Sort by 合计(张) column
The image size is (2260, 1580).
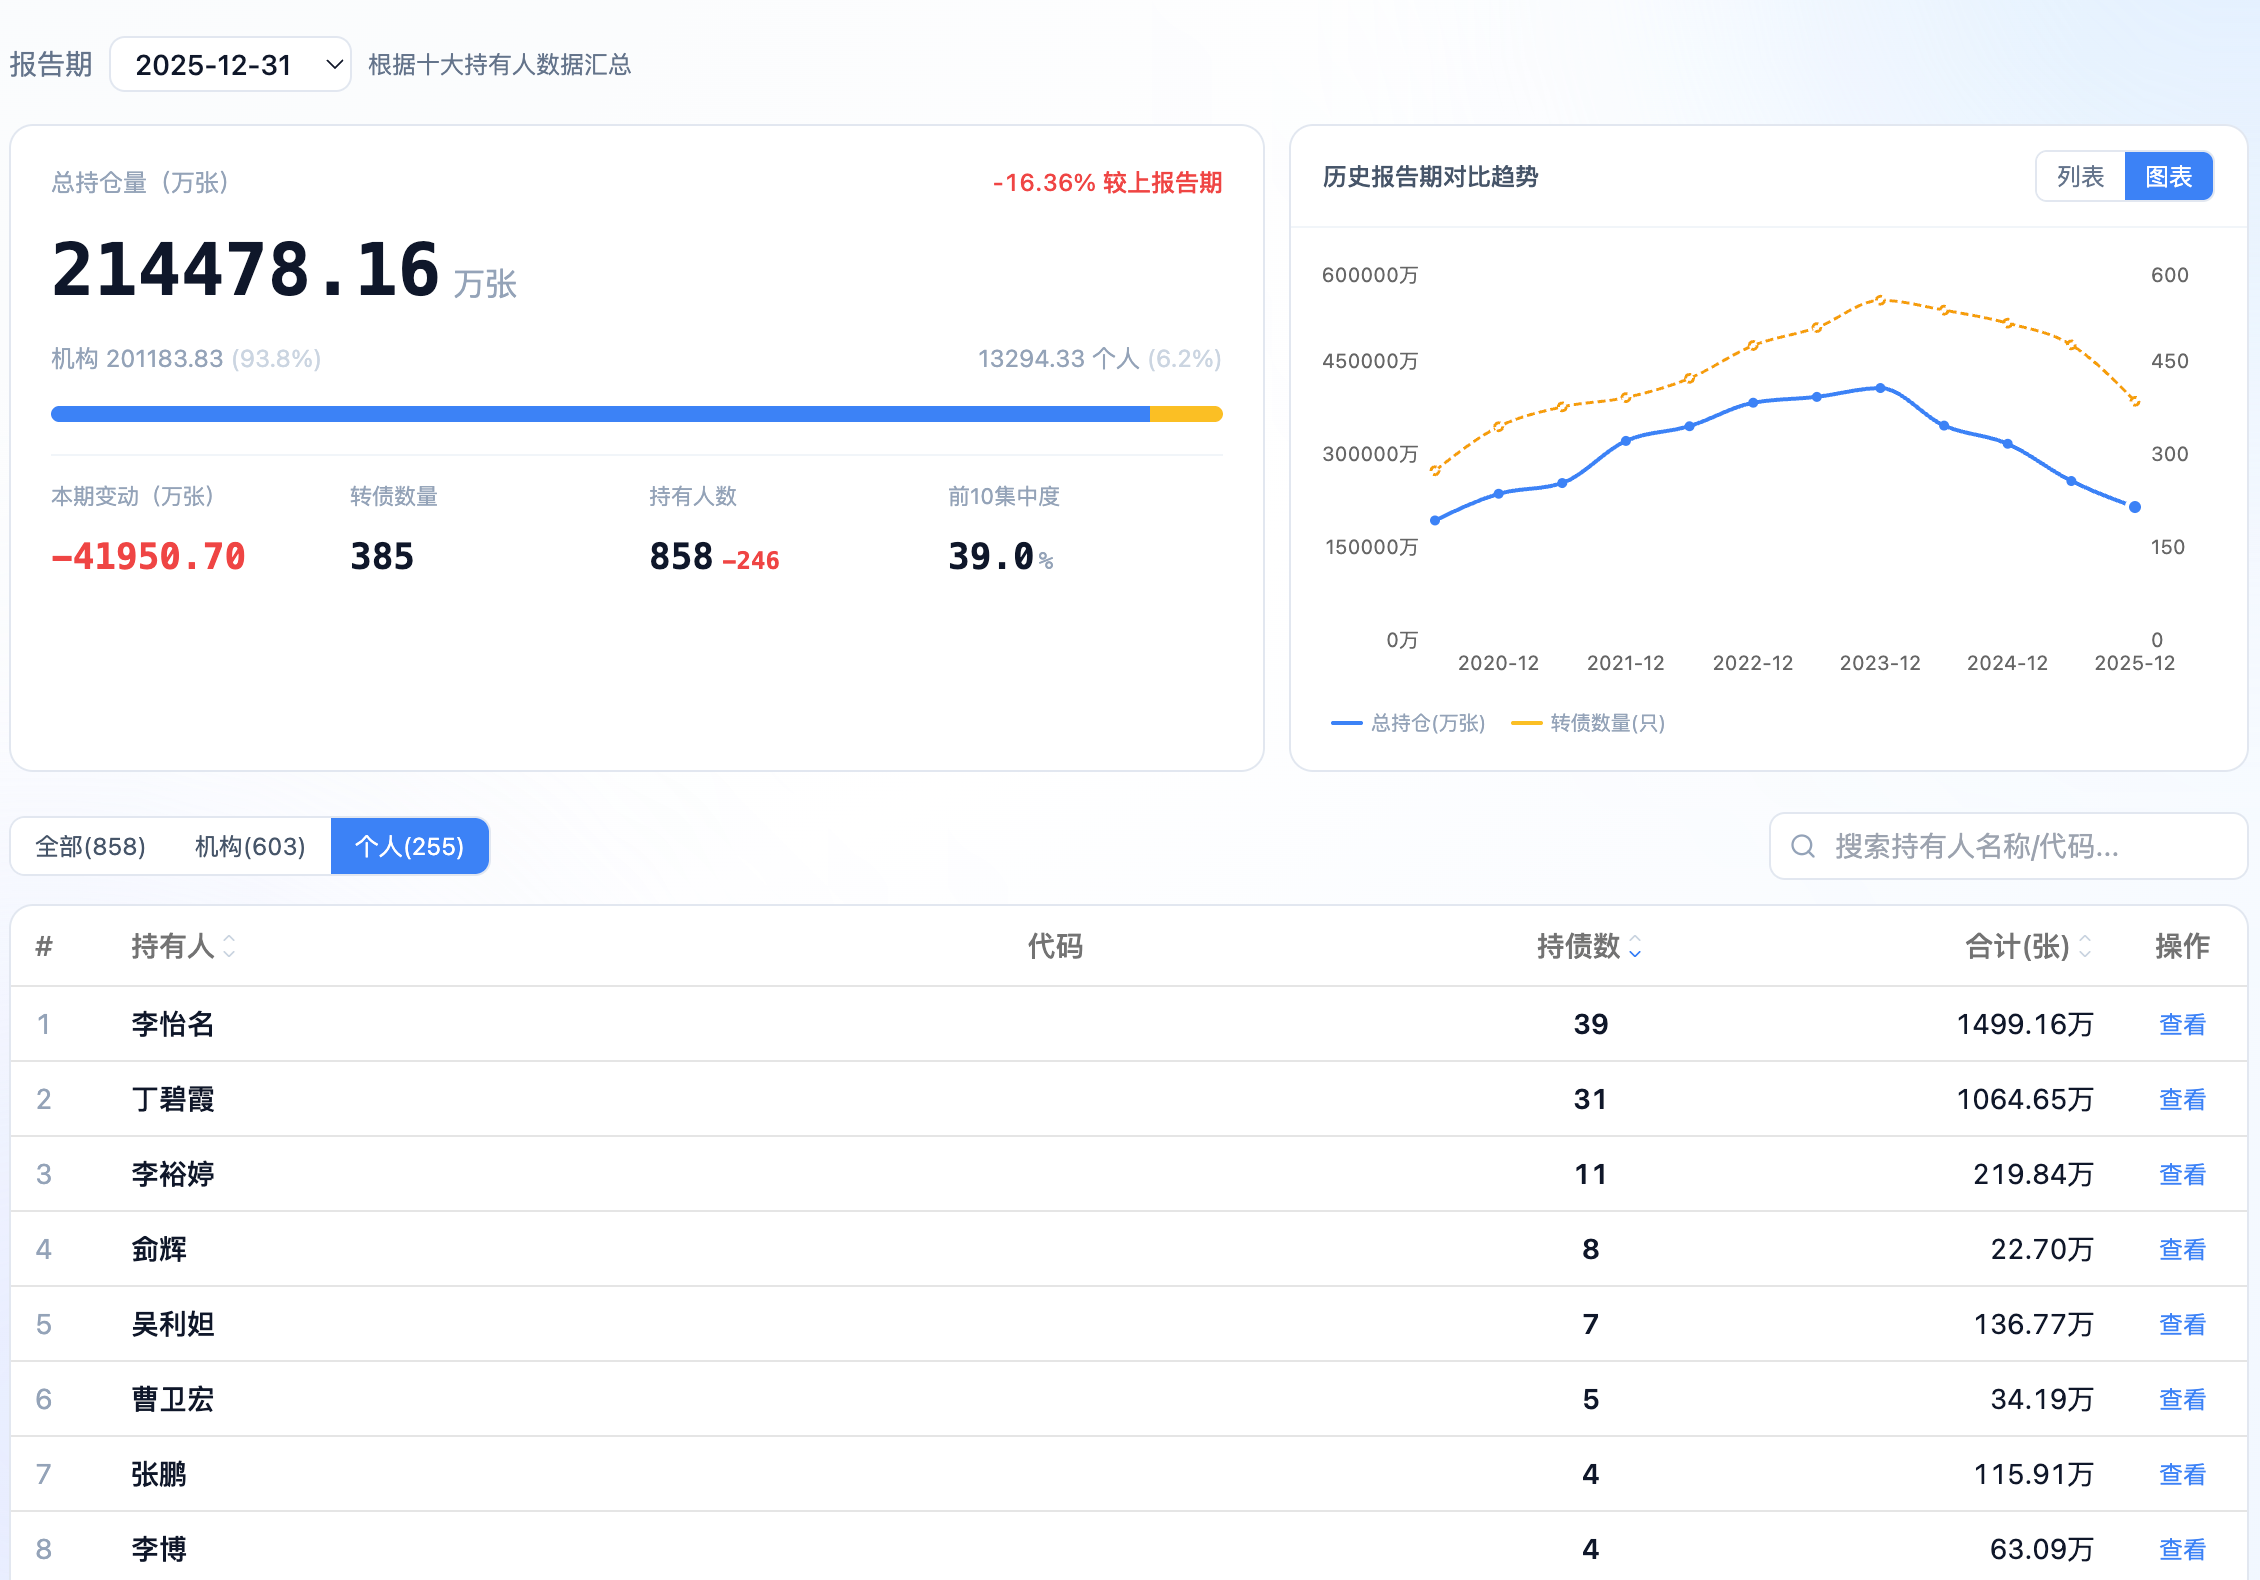[2028, 946]
